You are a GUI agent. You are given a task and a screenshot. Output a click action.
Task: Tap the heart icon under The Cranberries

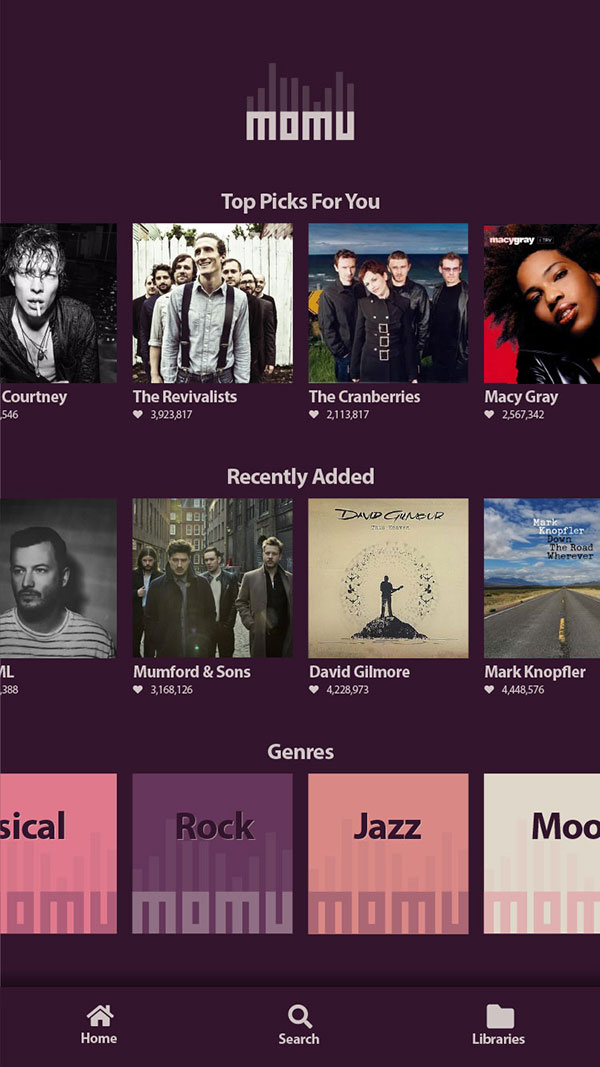tap(314, 414)
